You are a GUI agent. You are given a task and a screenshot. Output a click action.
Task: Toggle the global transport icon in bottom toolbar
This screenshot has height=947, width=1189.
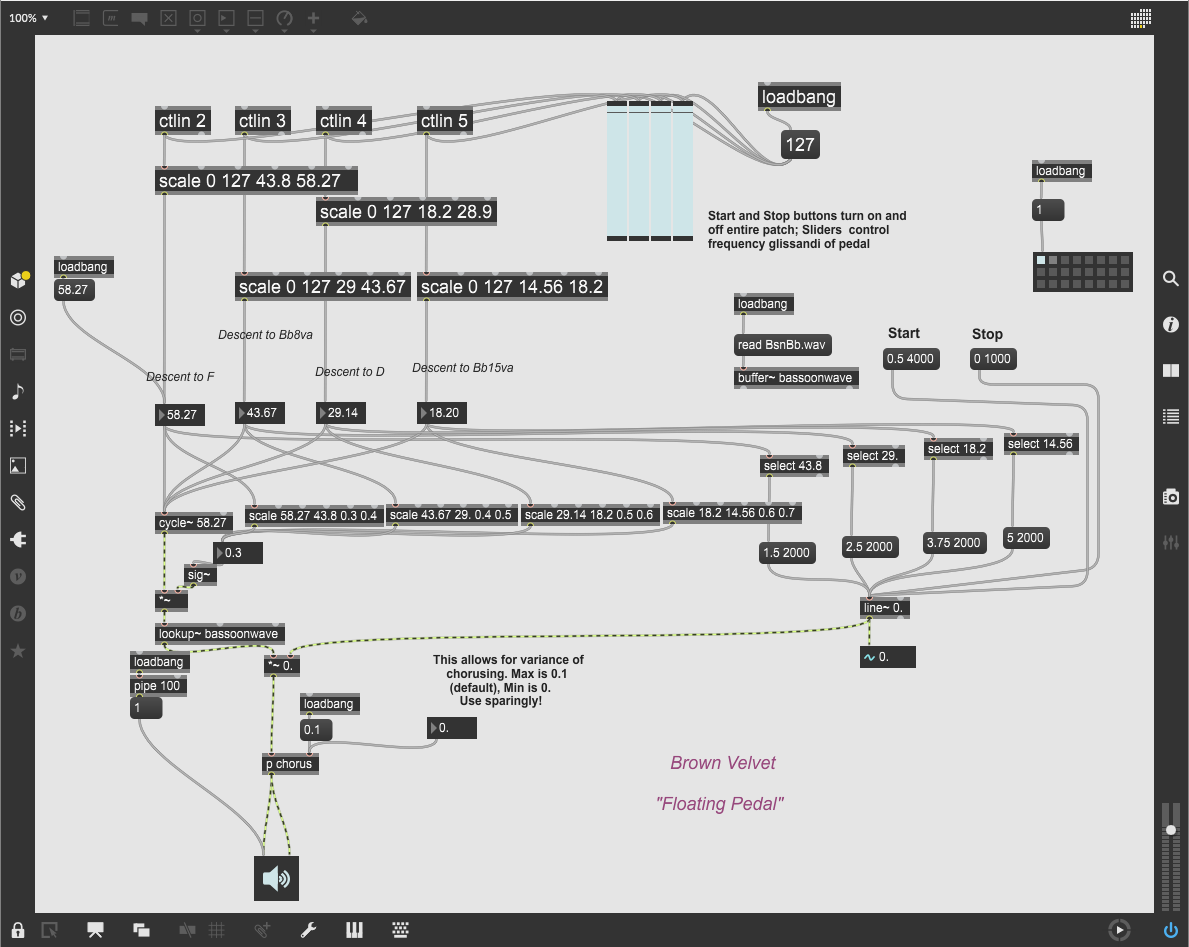click(x=1119, y=930)
